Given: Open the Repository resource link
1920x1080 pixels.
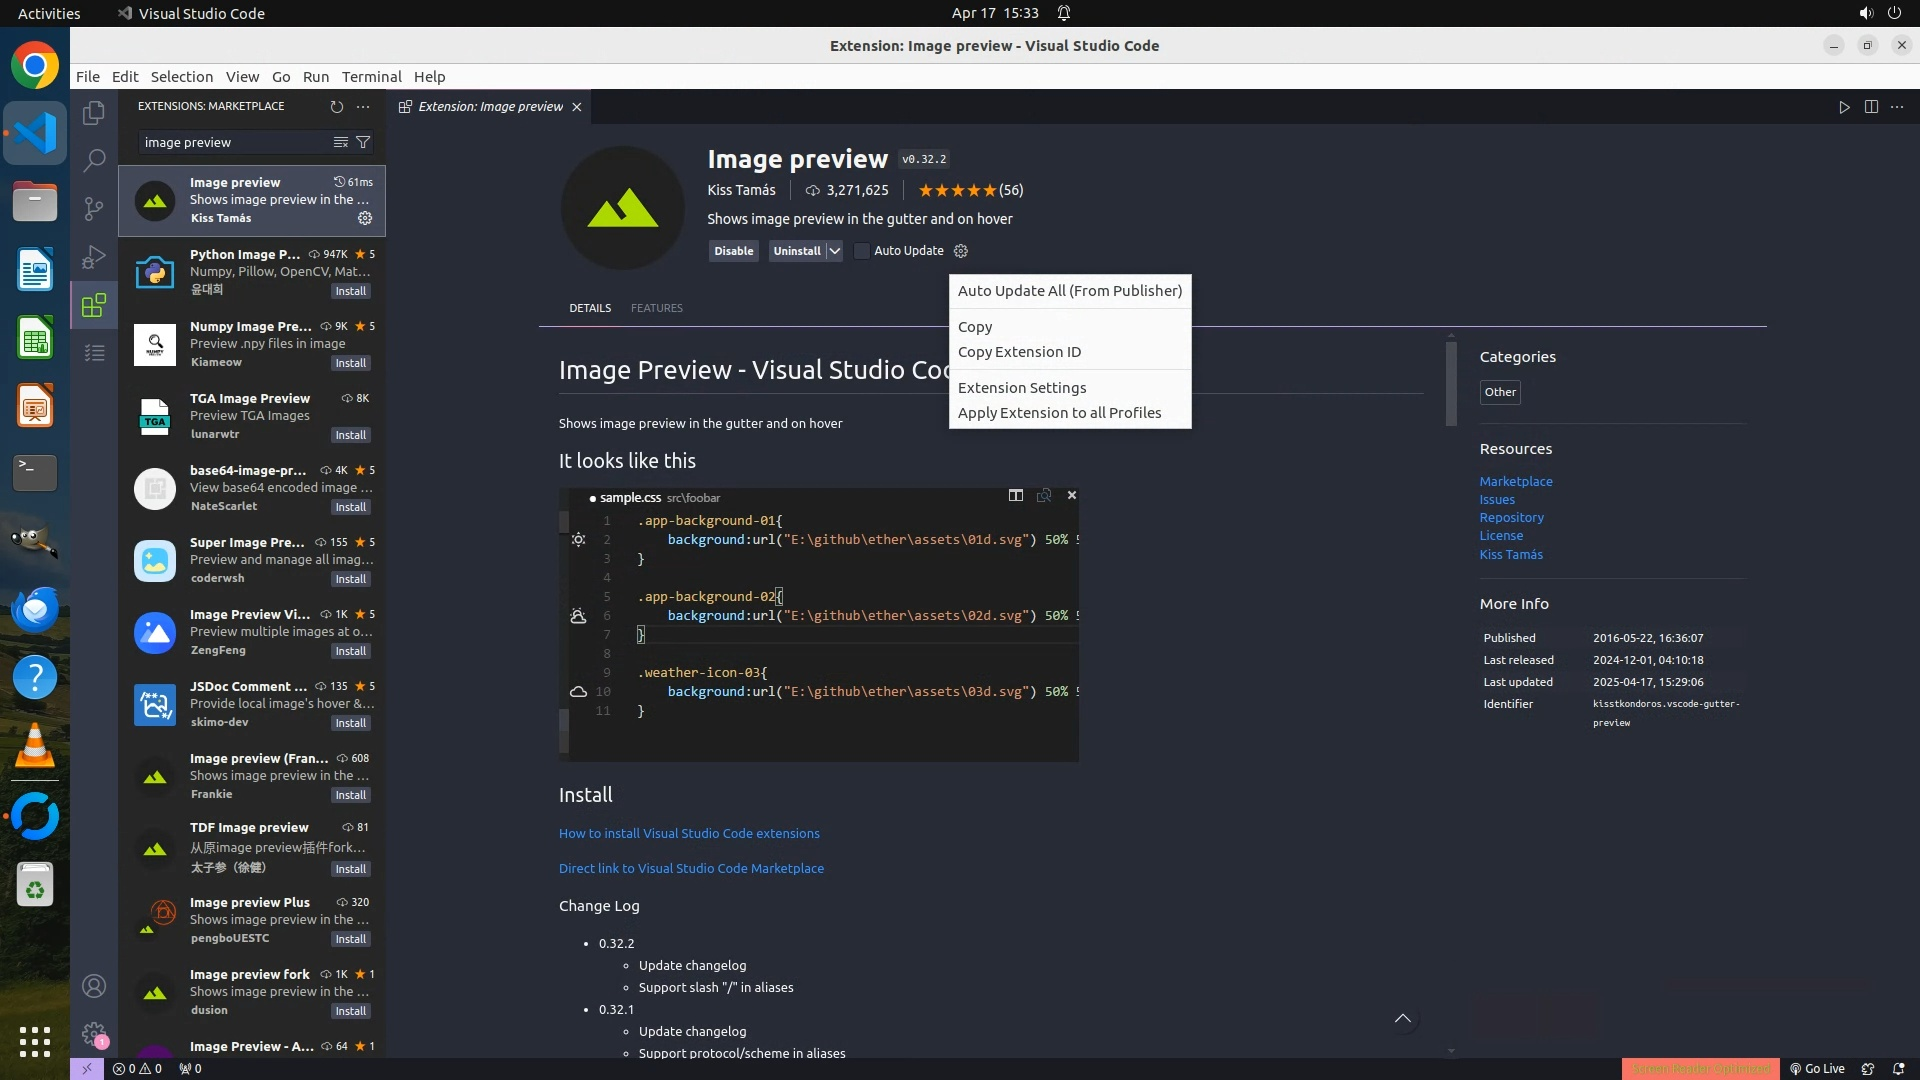Looking at the screenshot, I should click(x=1511, y=518).
